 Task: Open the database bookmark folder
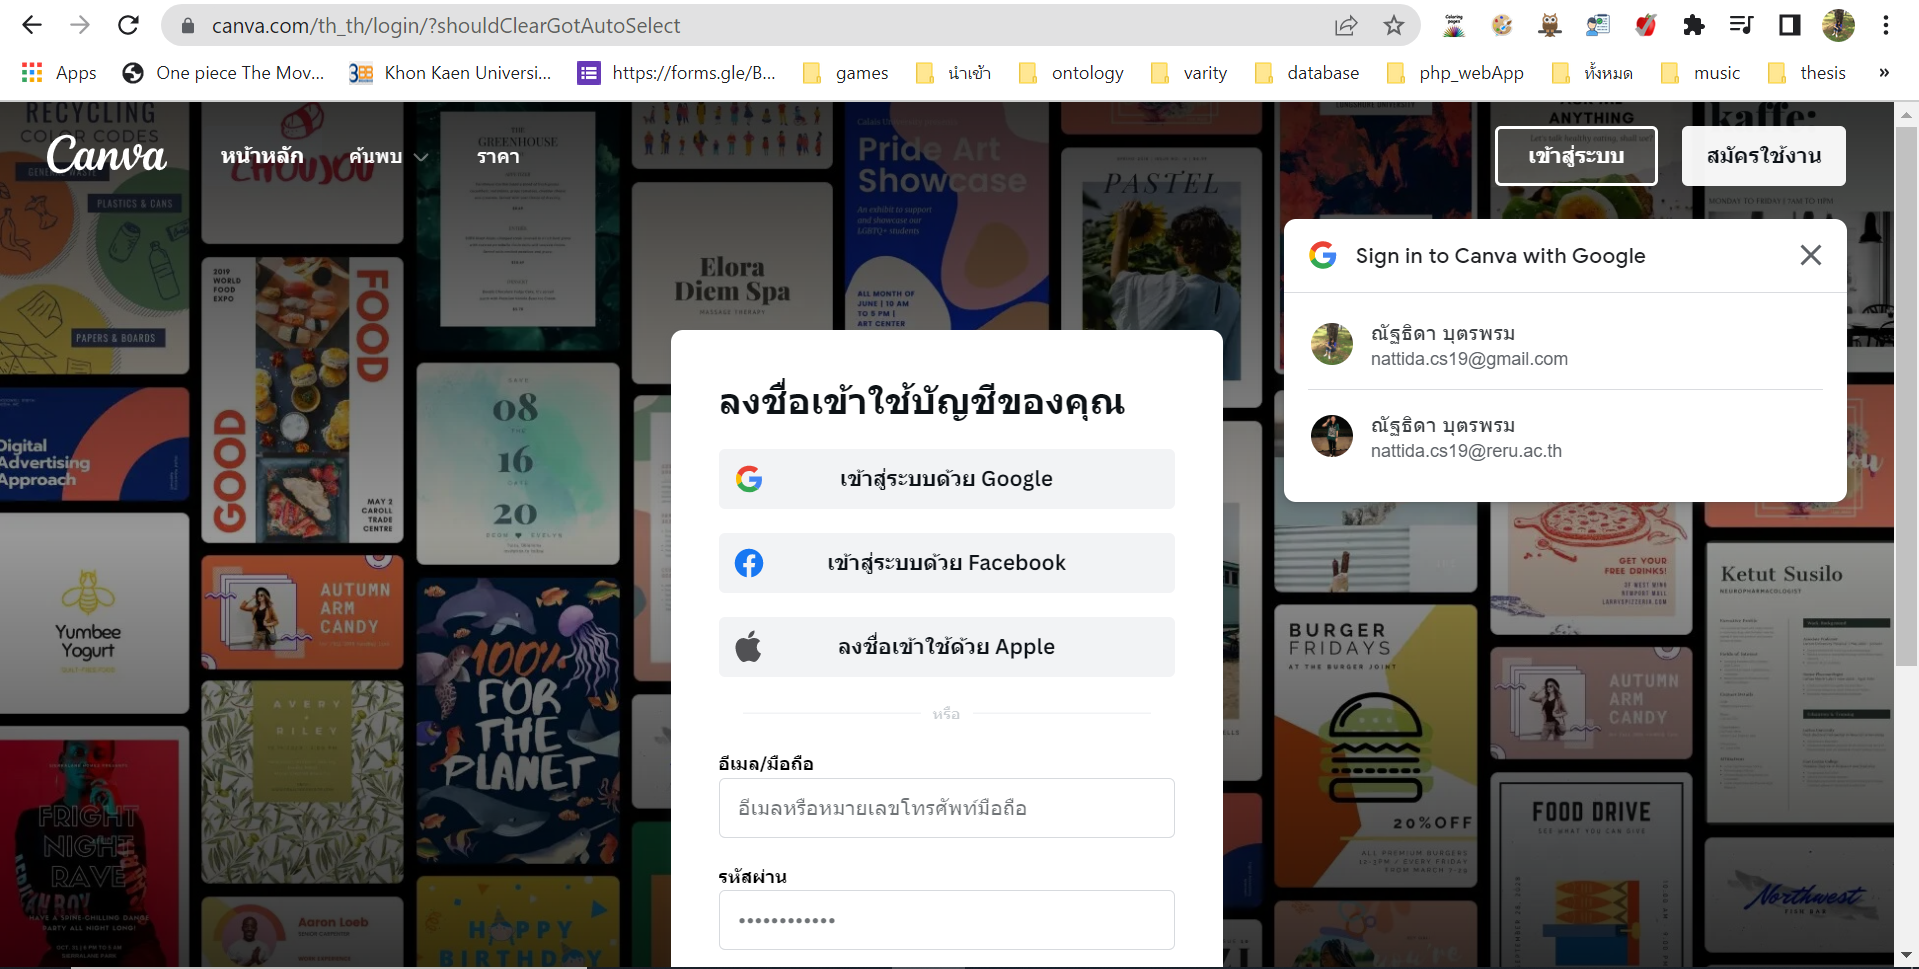(1307, 73)
